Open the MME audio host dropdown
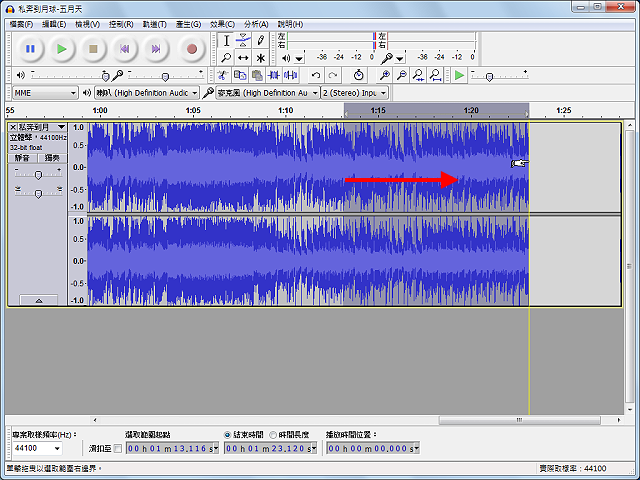Image resolution: width=640 pixels, height=480 pixels. click(45, 93)
